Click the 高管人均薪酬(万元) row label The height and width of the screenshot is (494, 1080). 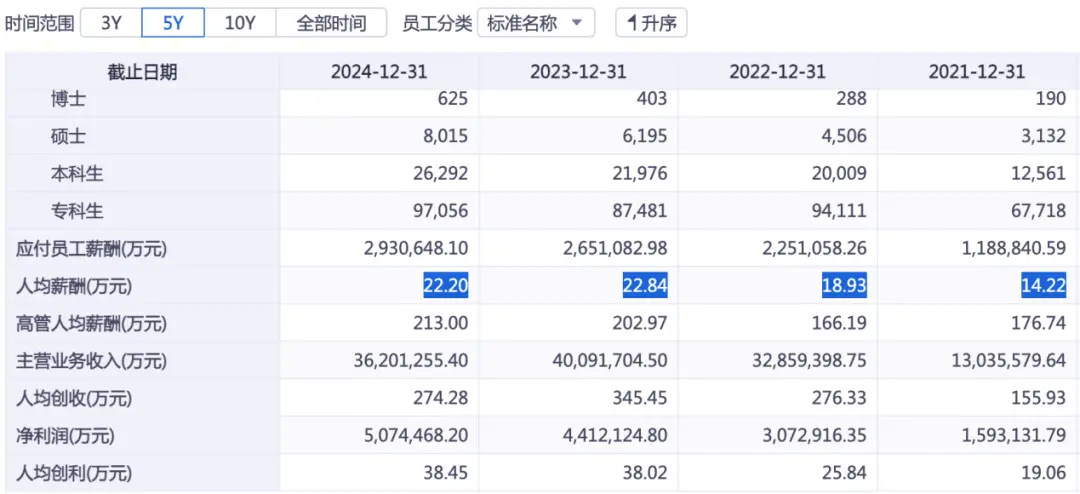pyautogui.click(x=91, y=323)
